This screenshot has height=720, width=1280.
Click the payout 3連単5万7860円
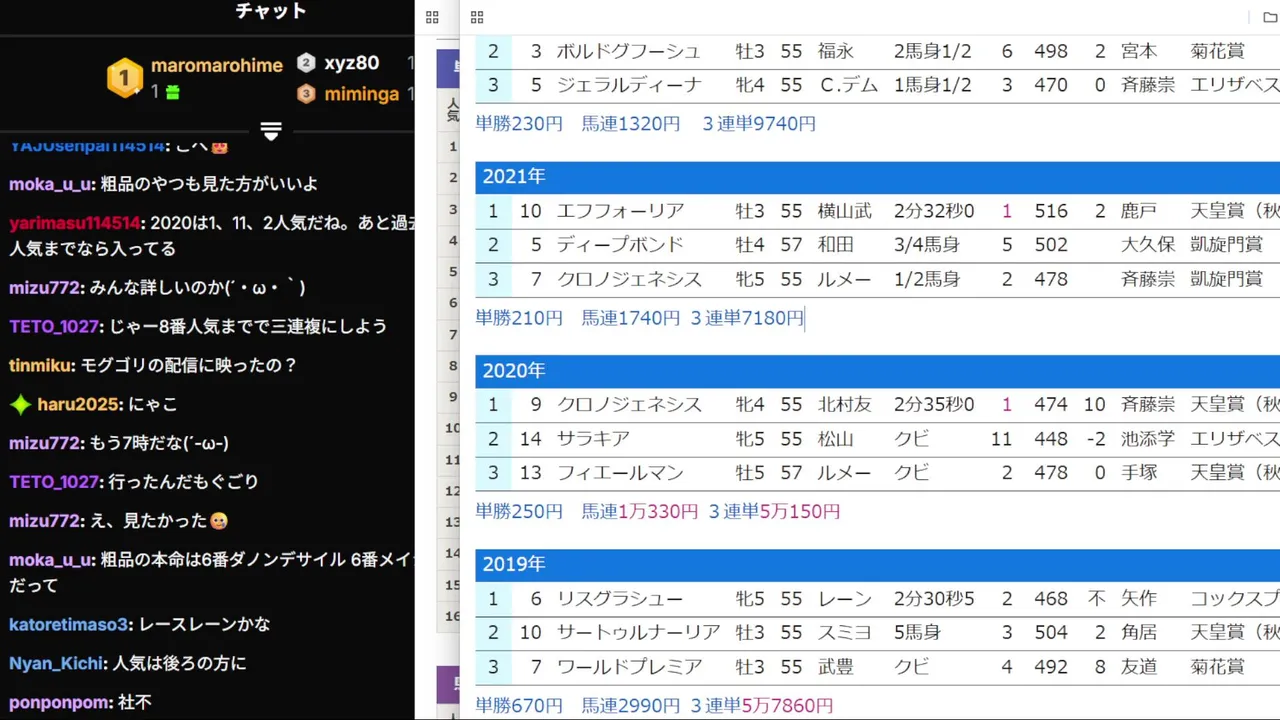(762, 706)
